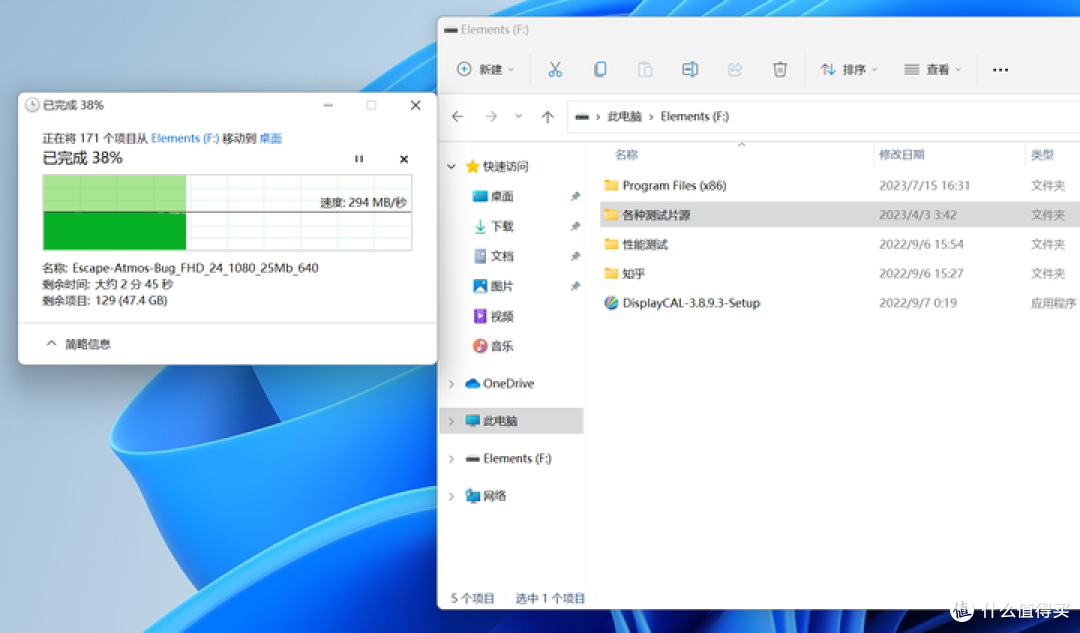Expand the Elements (F:) sidebar node

pyautogui.click(x=452, y=459)
